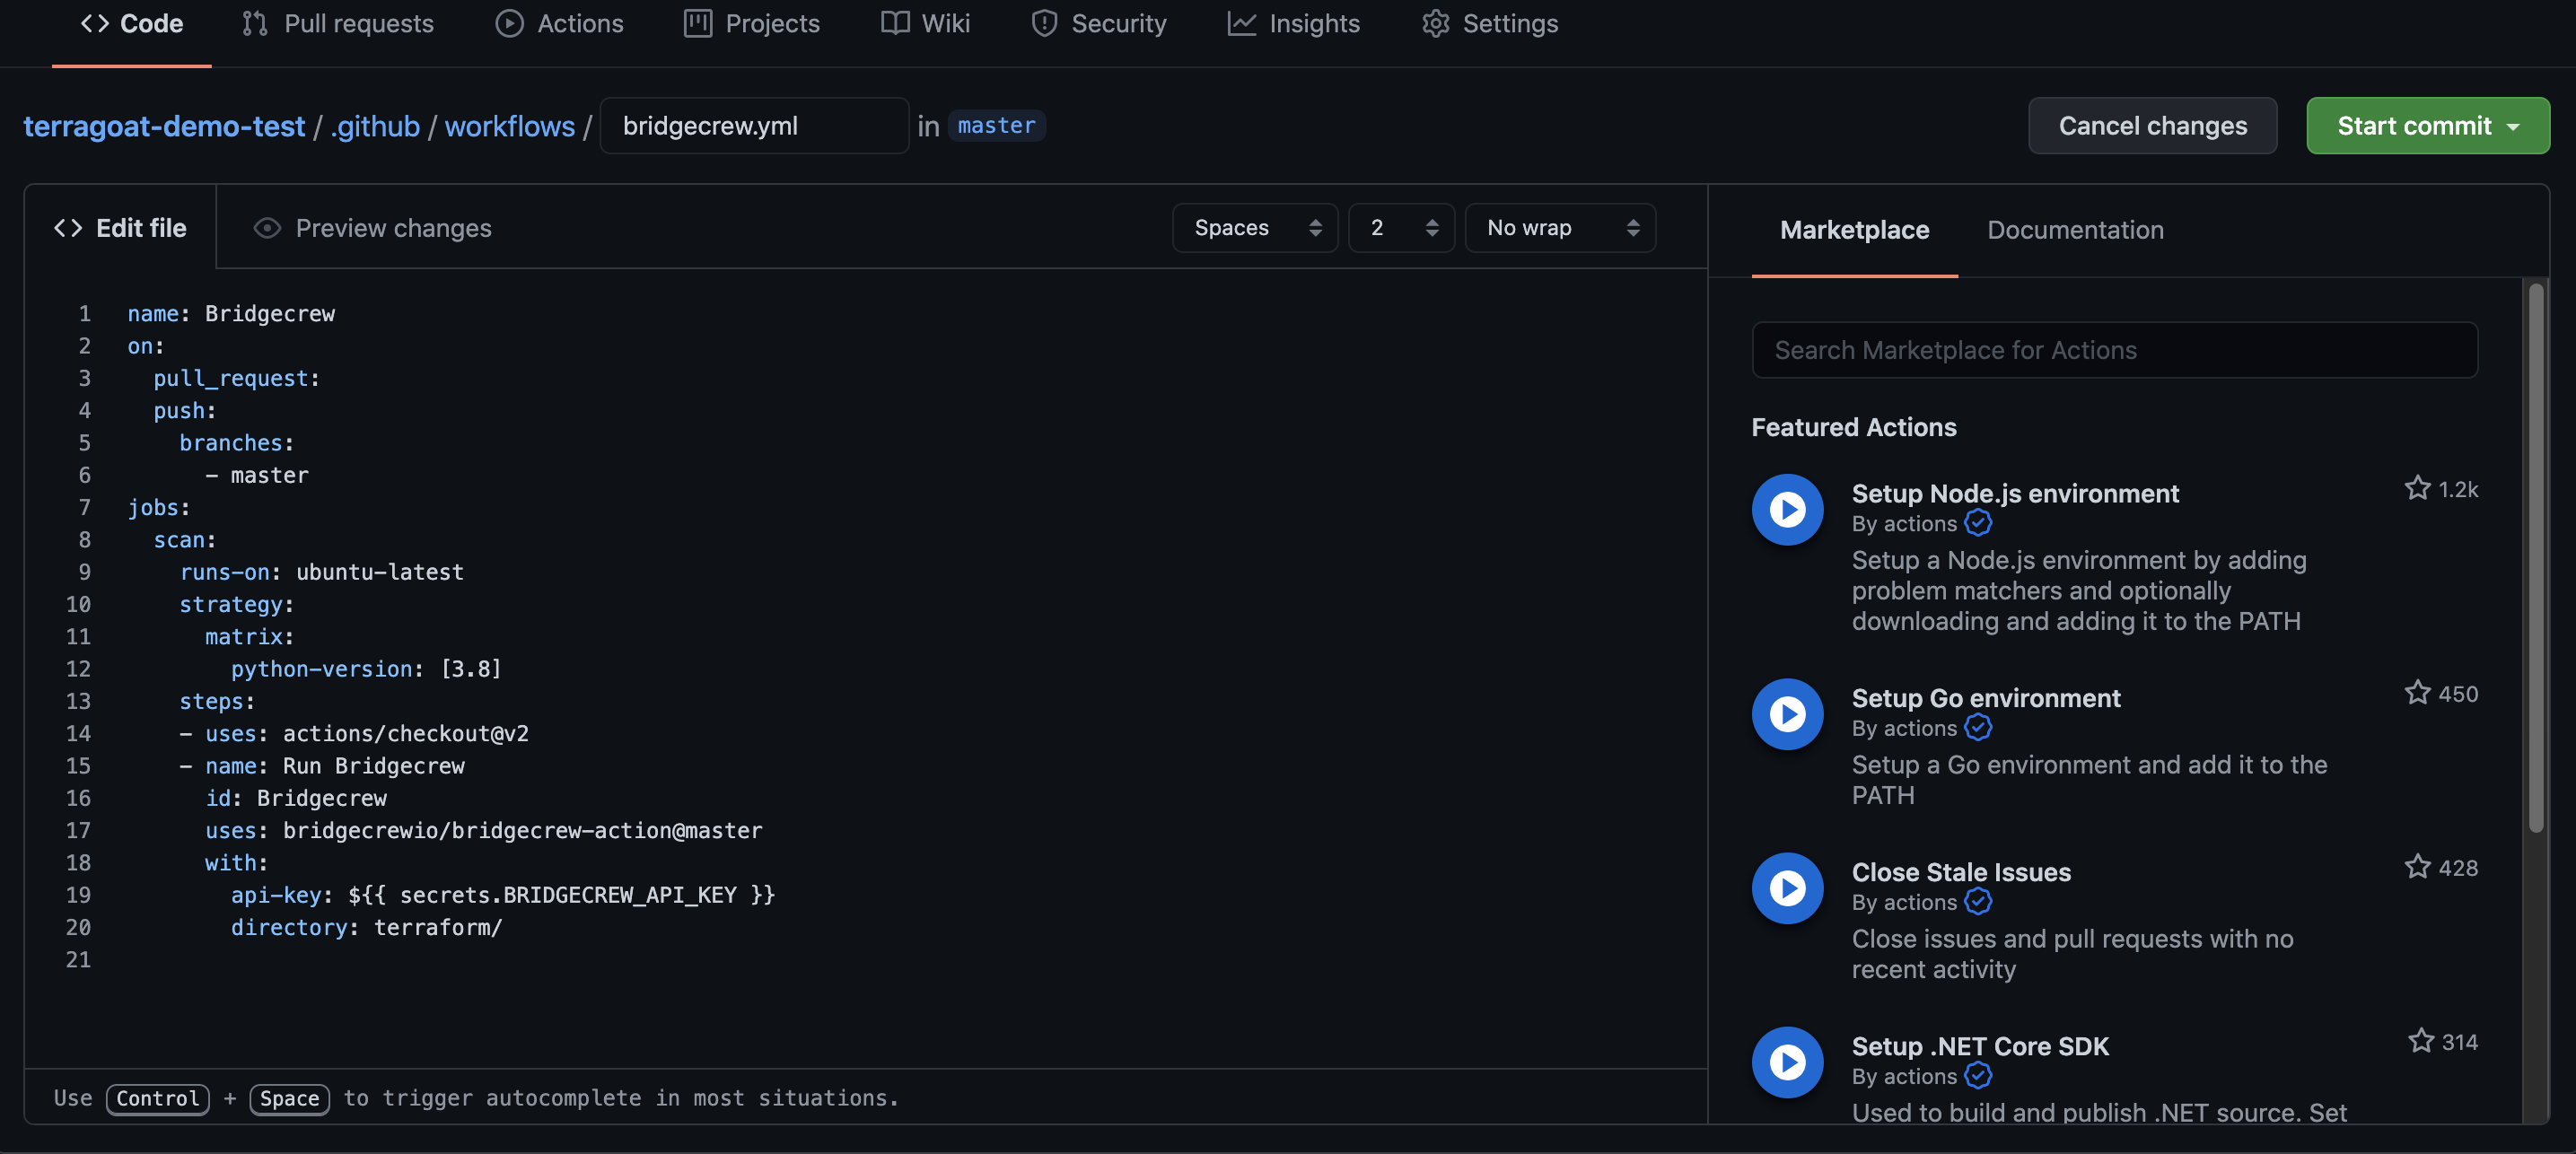Click the Security shield icon

1044,23
